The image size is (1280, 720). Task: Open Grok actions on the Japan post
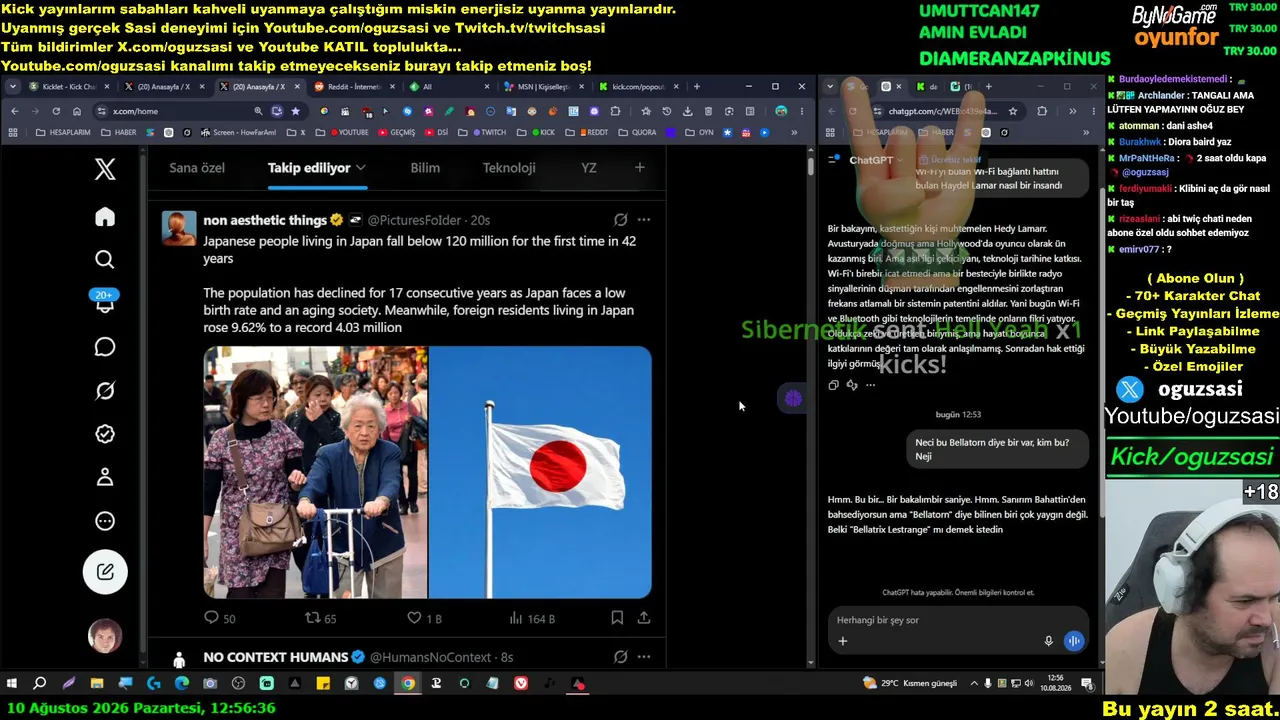[x=621, y=220]
